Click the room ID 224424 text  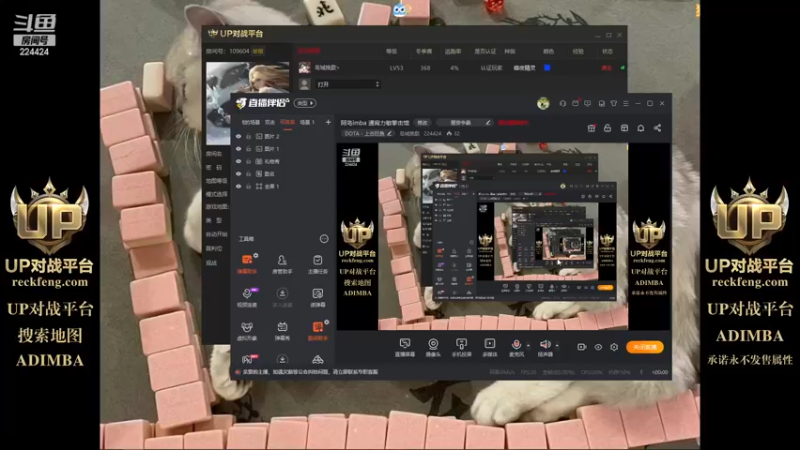[x=432, y=134]
